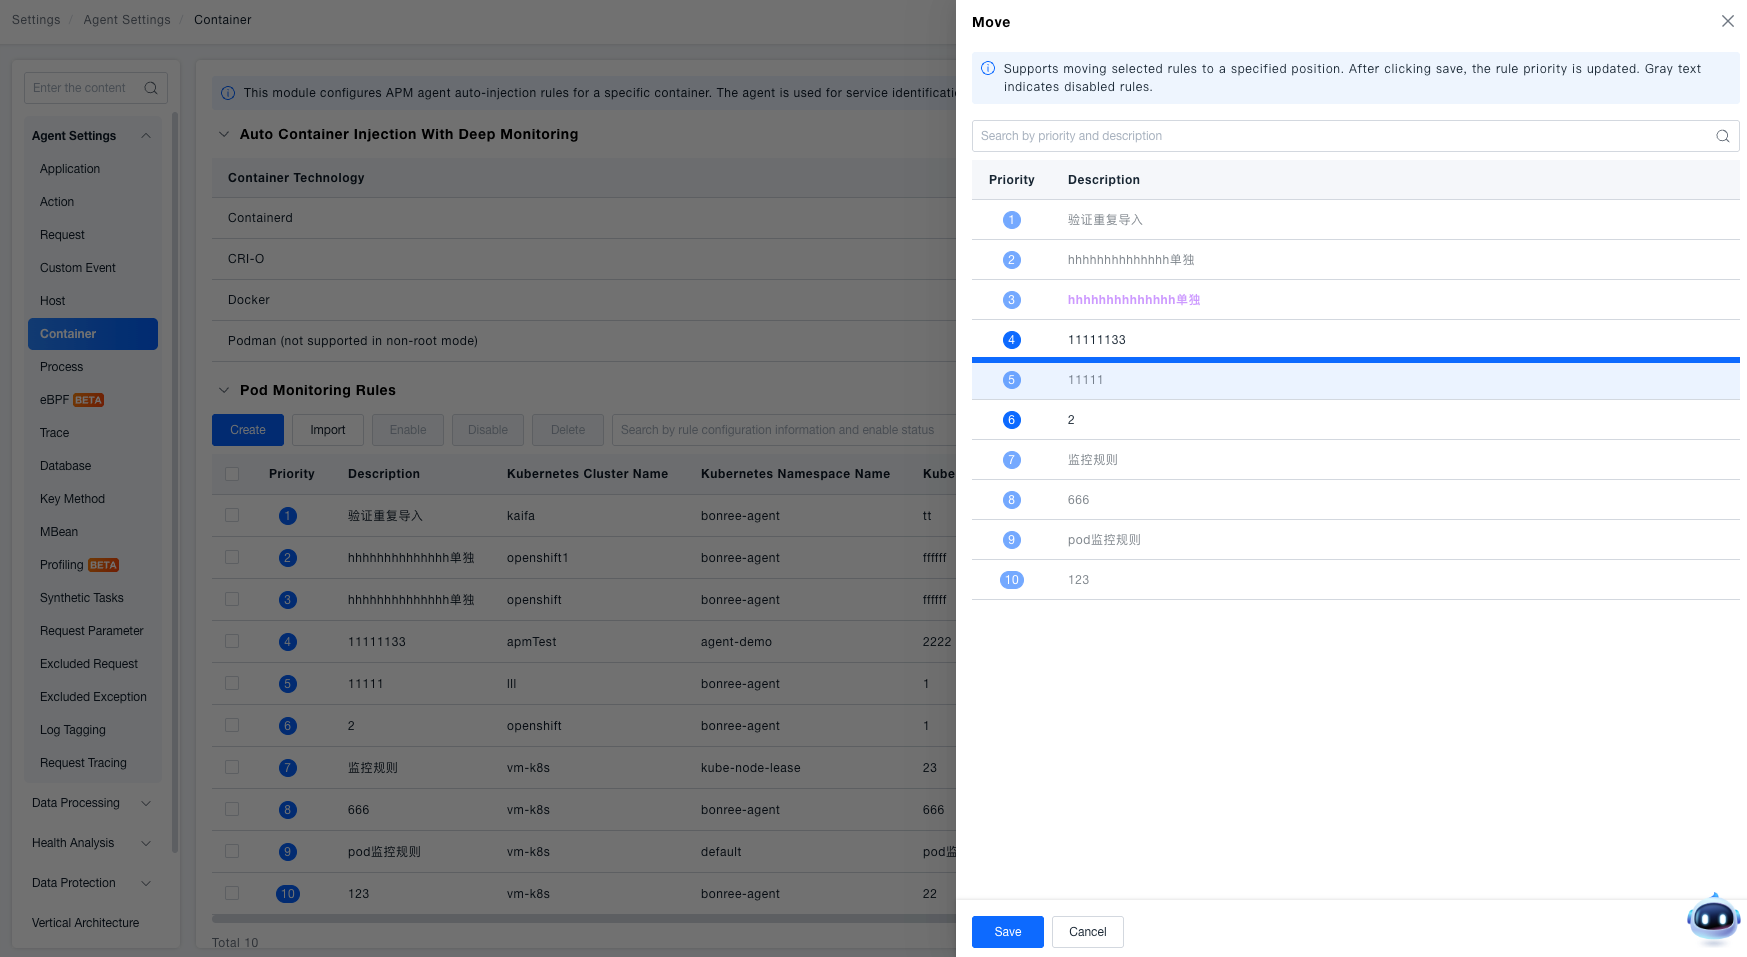1747x957 pixels.
Task: Close the Move panel with the X icon
Action: pyautogui.click(x=1727, y=21)
